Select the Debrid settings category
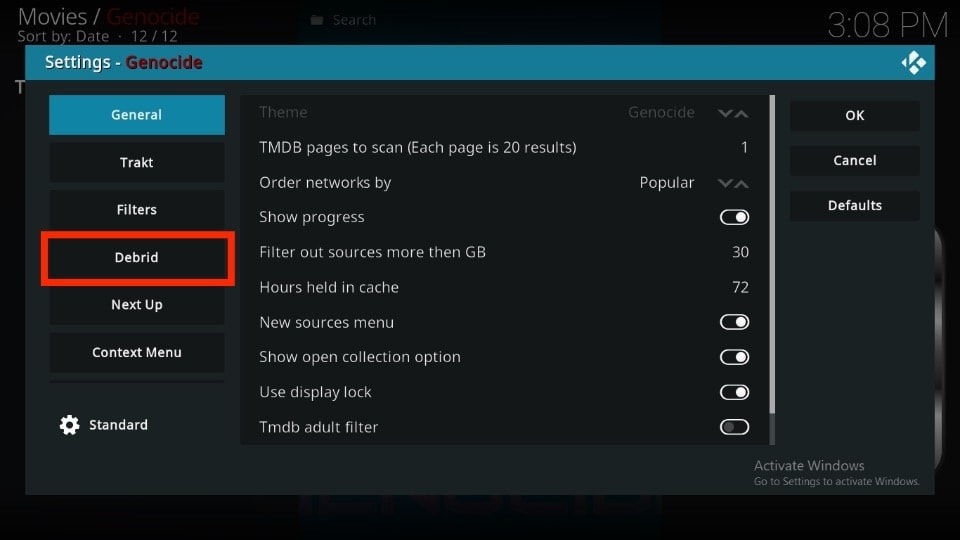Viewport: 960px width, 540px height. click(x=137, y=257)
